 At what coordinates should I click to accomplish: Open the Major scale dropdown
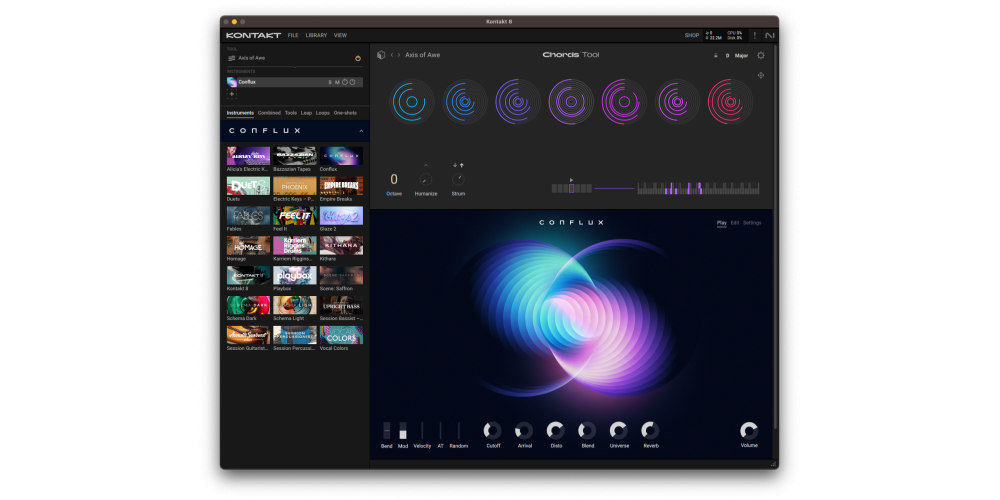[741, 55]
